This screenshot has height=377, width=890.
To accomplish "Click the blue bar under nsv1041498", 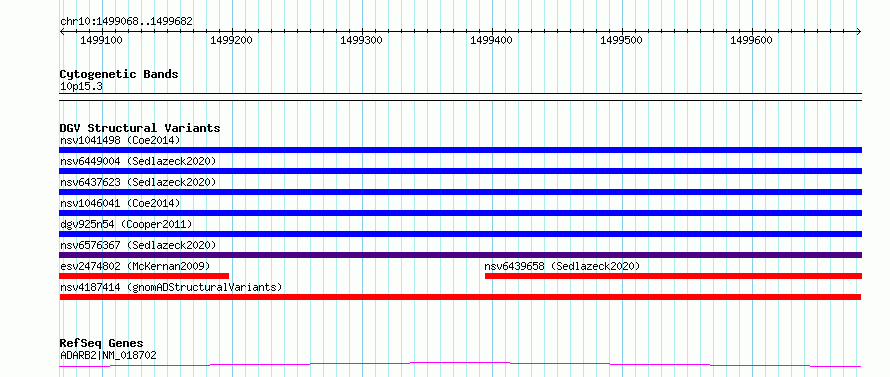I will click(460, 150).
